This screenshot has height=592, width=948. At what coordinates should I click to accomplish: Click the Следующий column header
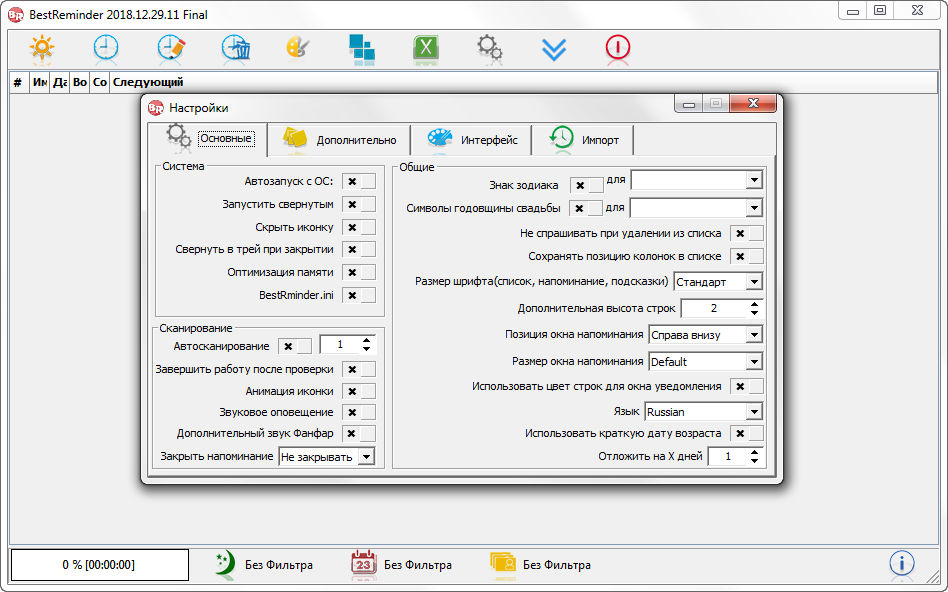pyautogui.click(x=524, y=82)
